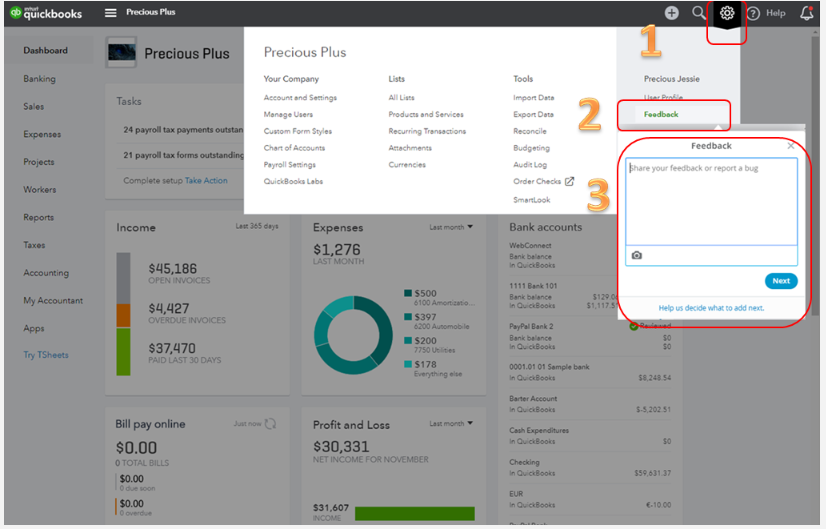Open User Profile in gear menu

pyautogui.click(x=663, y=97)
